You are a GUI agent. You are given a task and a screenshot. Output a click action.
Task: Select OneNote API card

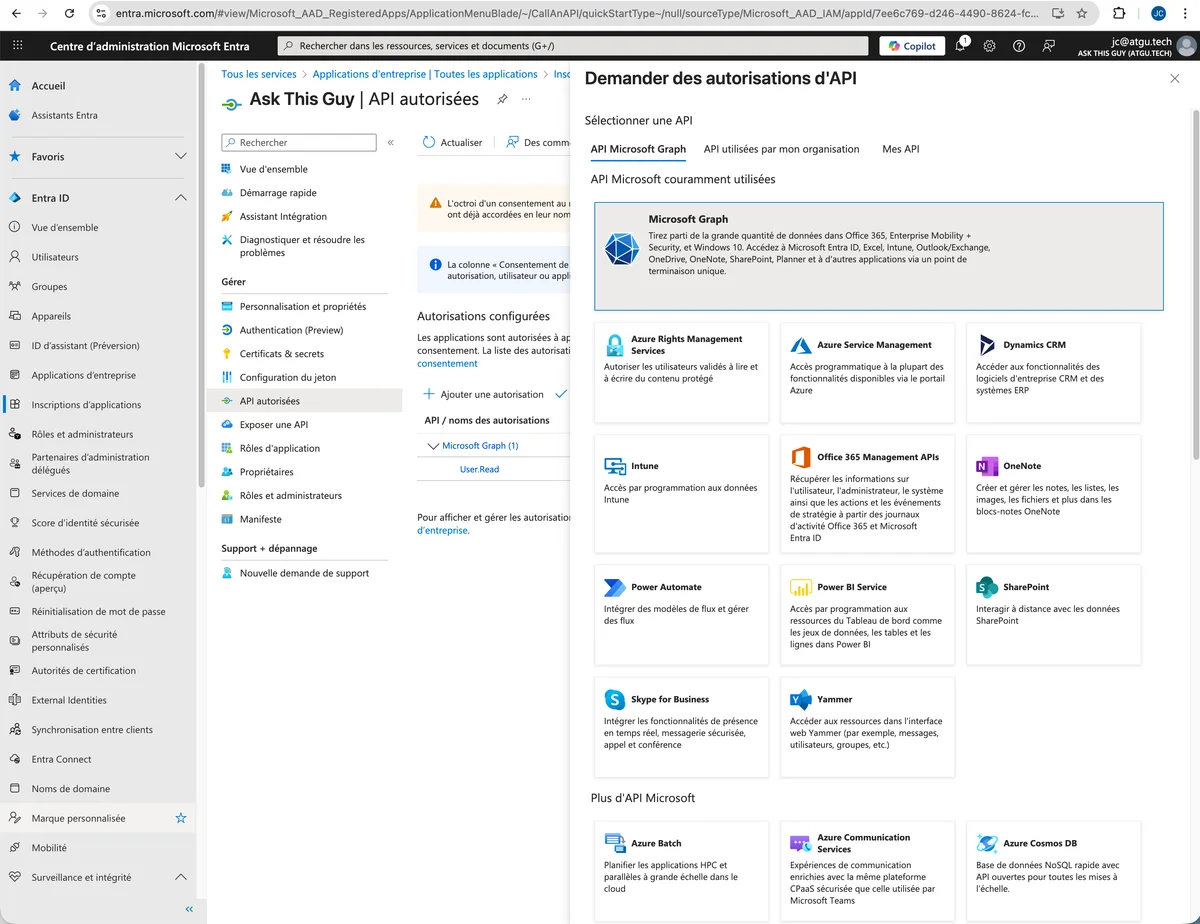pyautogui.click(x=1053, y=494)
